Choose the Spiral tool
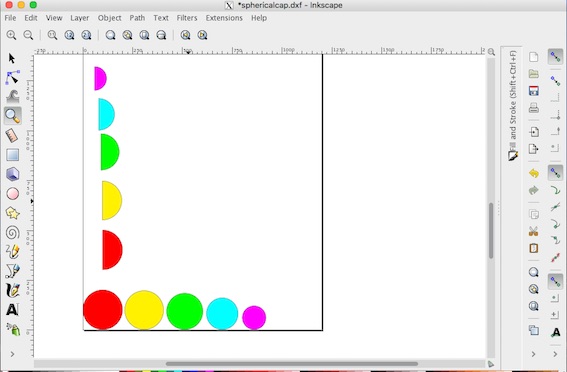Screen dimensions: 567x372 pos(13,232)
